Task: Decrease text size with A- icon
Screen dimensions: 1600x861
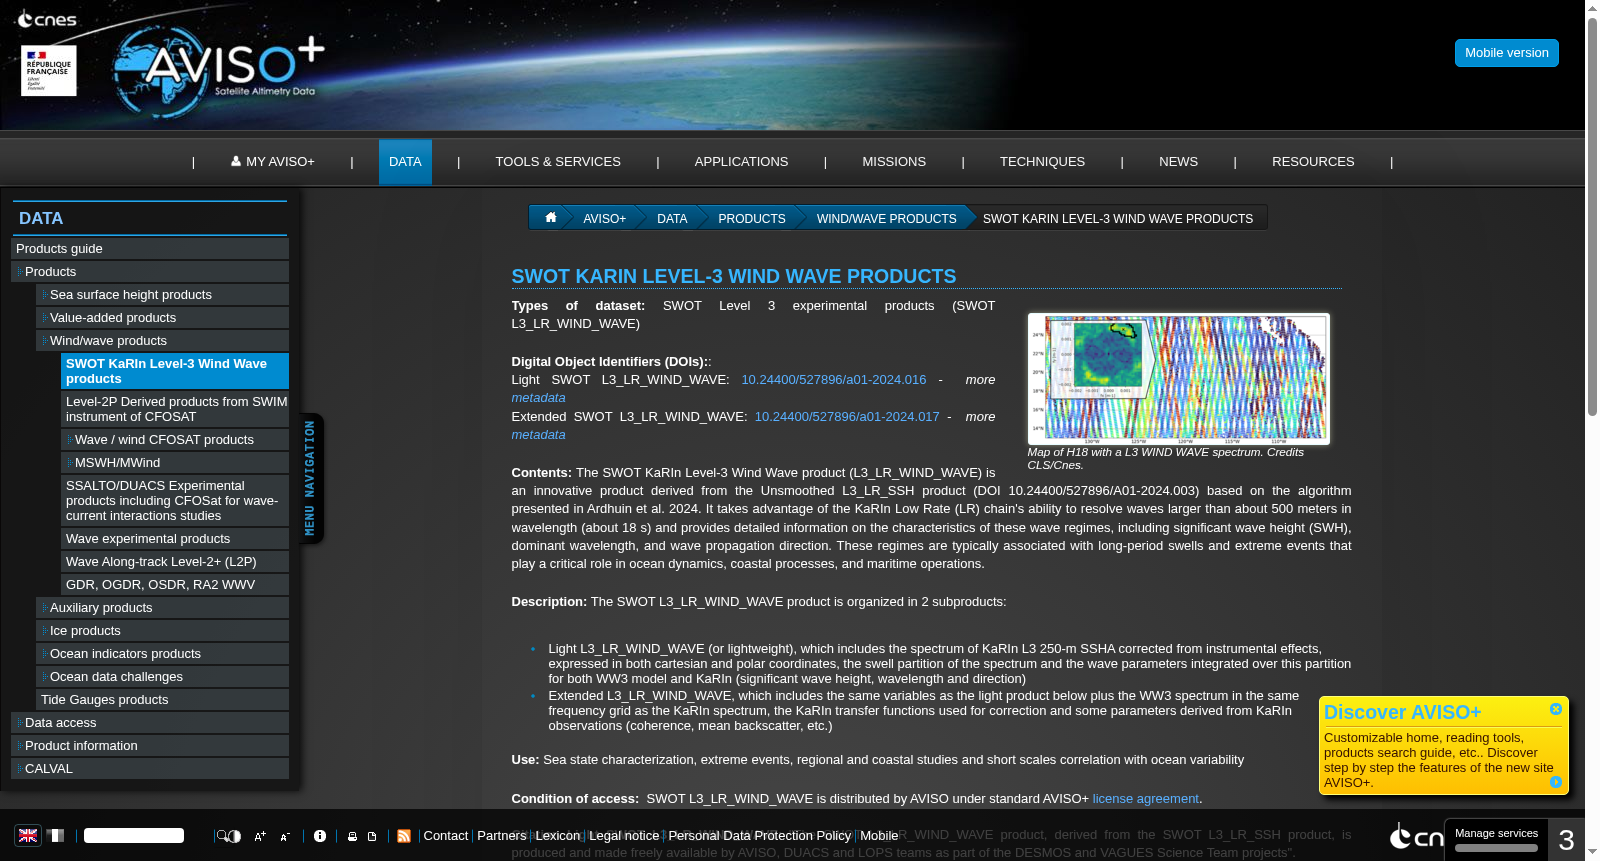Action: [x=285, y=836]
